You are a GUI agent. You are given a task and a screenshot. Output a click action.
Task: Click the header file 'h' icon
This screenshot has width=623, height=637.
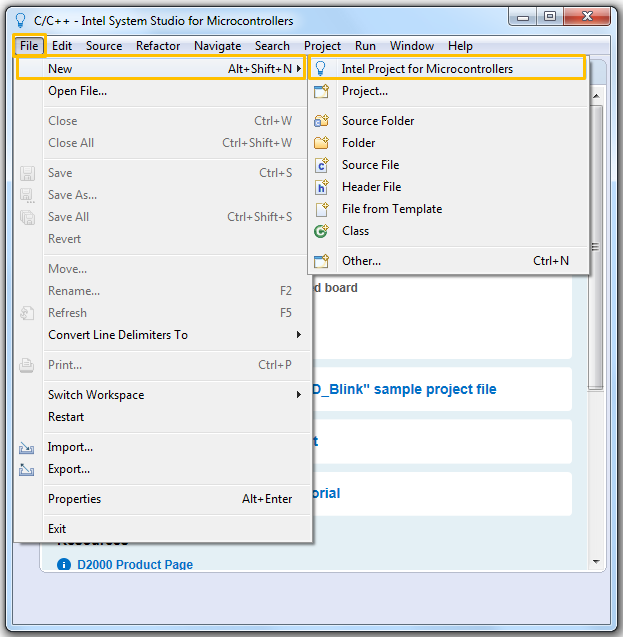pos(322,187)
